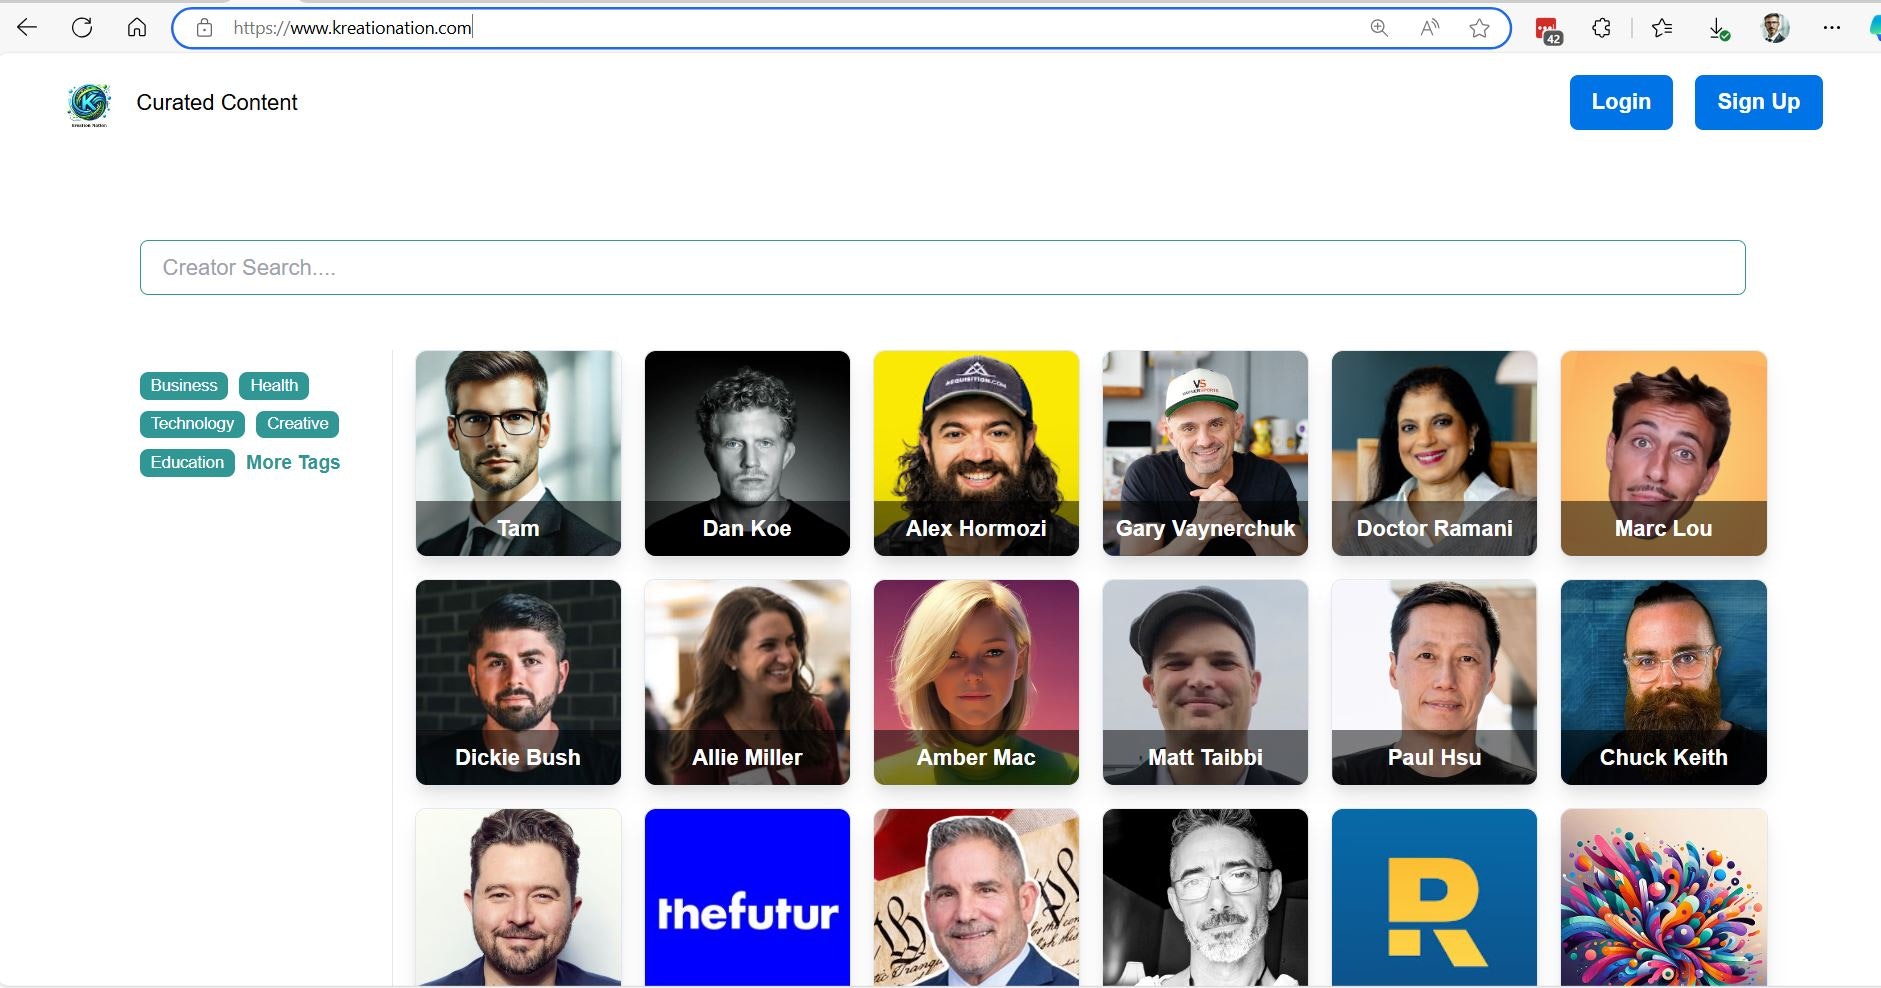Viewport: 1881px width, 988px height.
Task: Open Doctor Ramani creator card
Action: [x=1434, y=453]
